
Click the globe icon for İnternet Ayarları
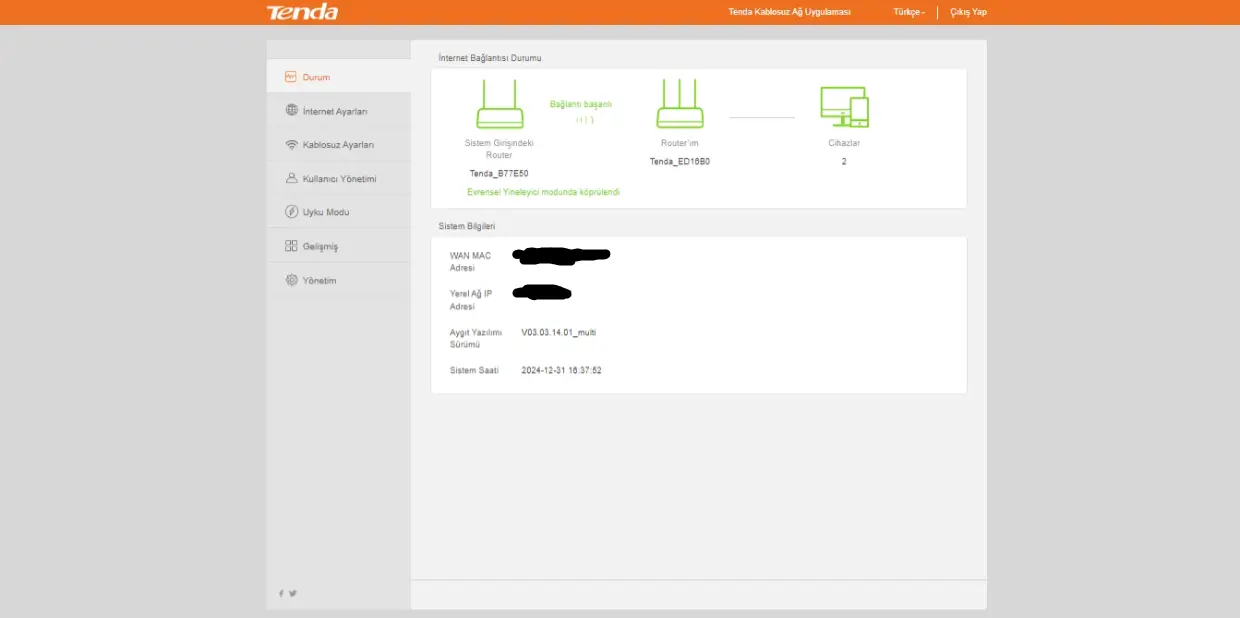click(x=291, y=110)
